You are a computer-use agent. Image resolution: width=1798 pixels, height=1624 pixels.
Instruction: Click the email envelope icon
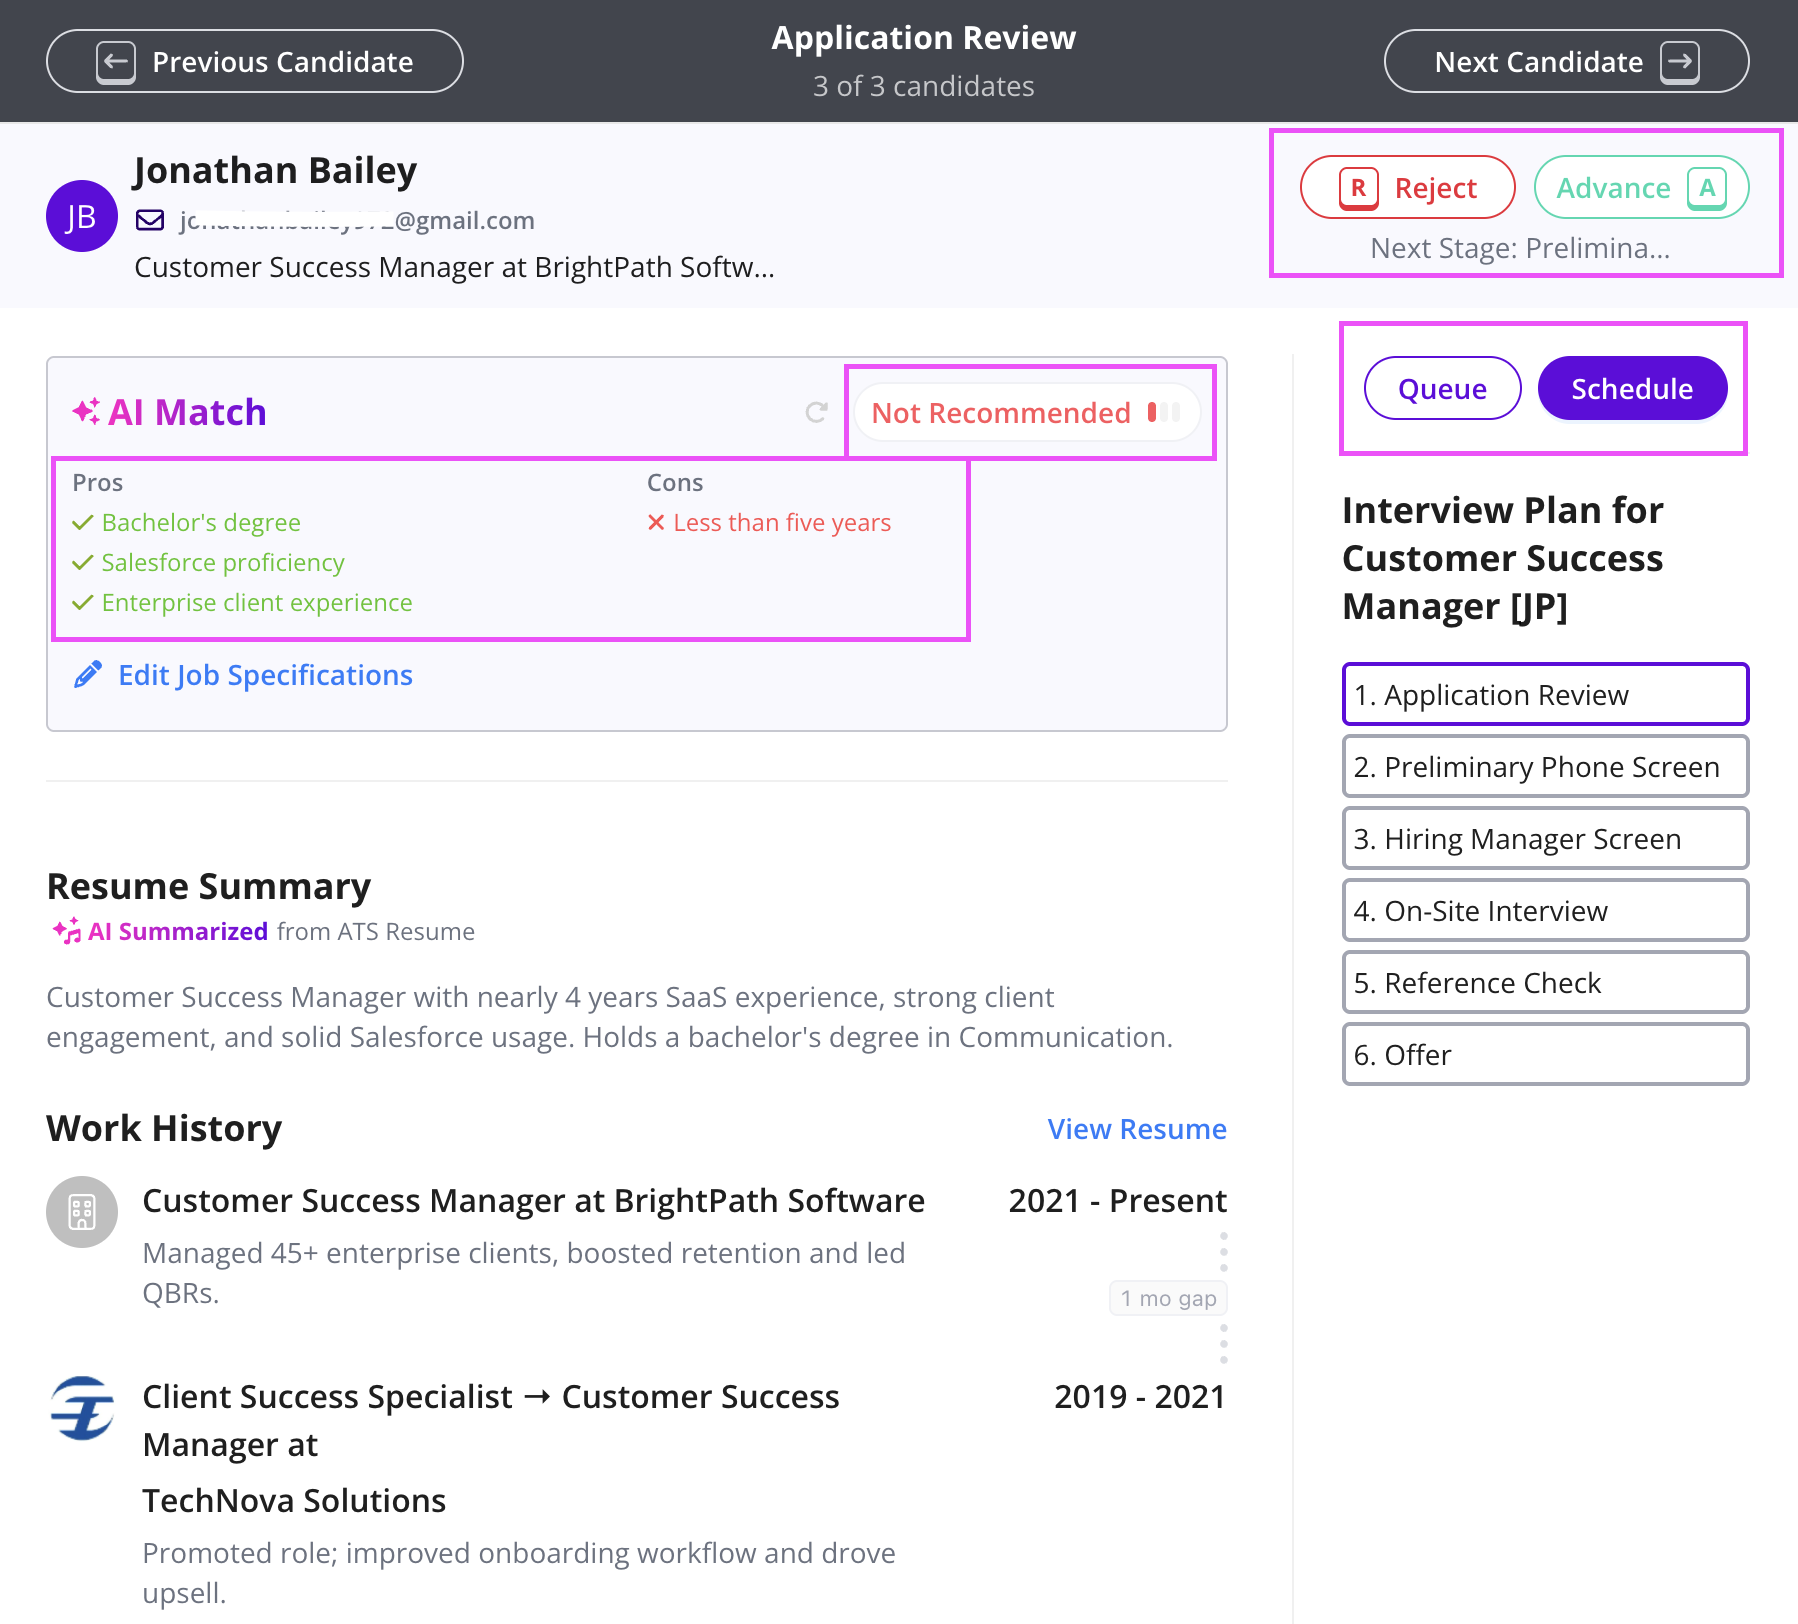150,220
